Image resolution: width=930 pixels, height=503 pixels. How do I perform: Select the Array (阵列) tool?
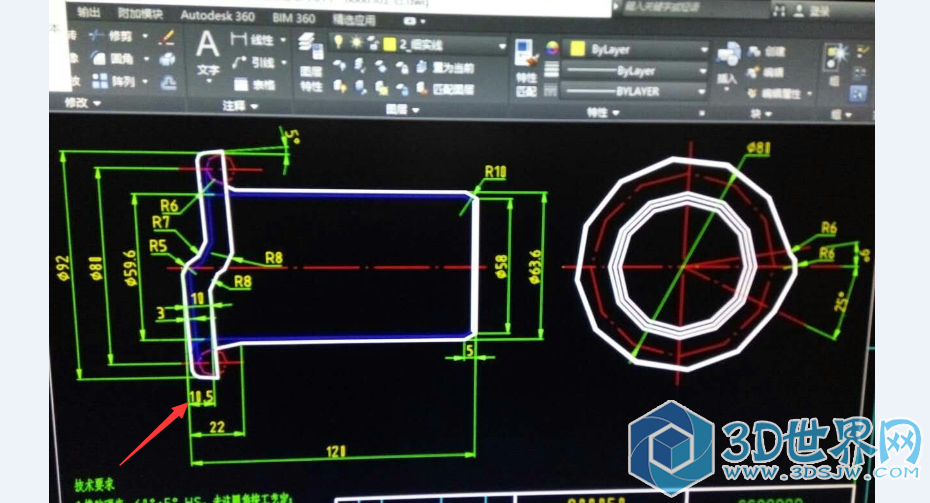(113, 81)
